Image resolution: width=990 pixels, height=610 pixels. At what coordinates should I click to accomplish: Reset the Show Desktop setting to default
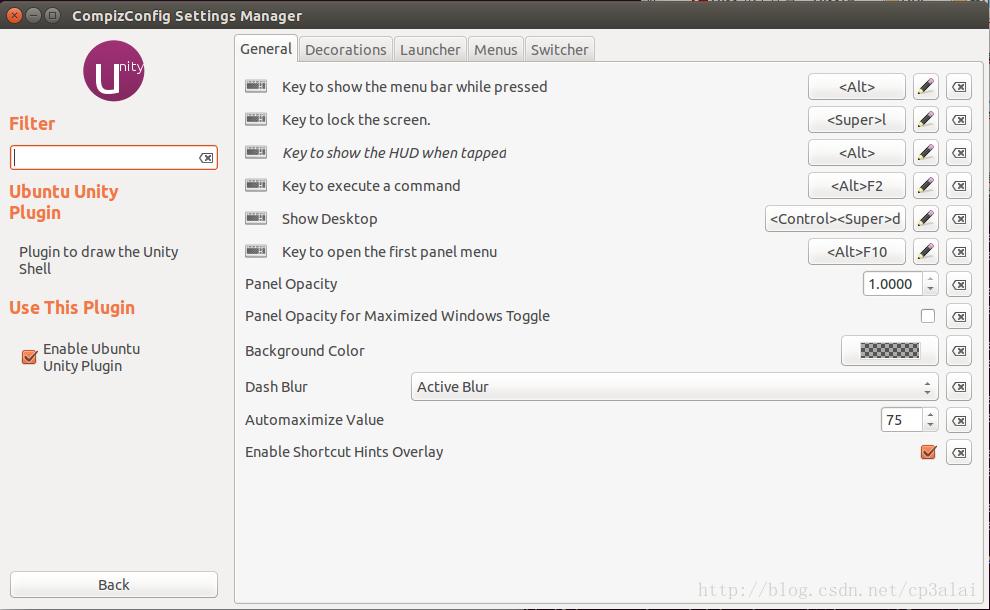958,218
